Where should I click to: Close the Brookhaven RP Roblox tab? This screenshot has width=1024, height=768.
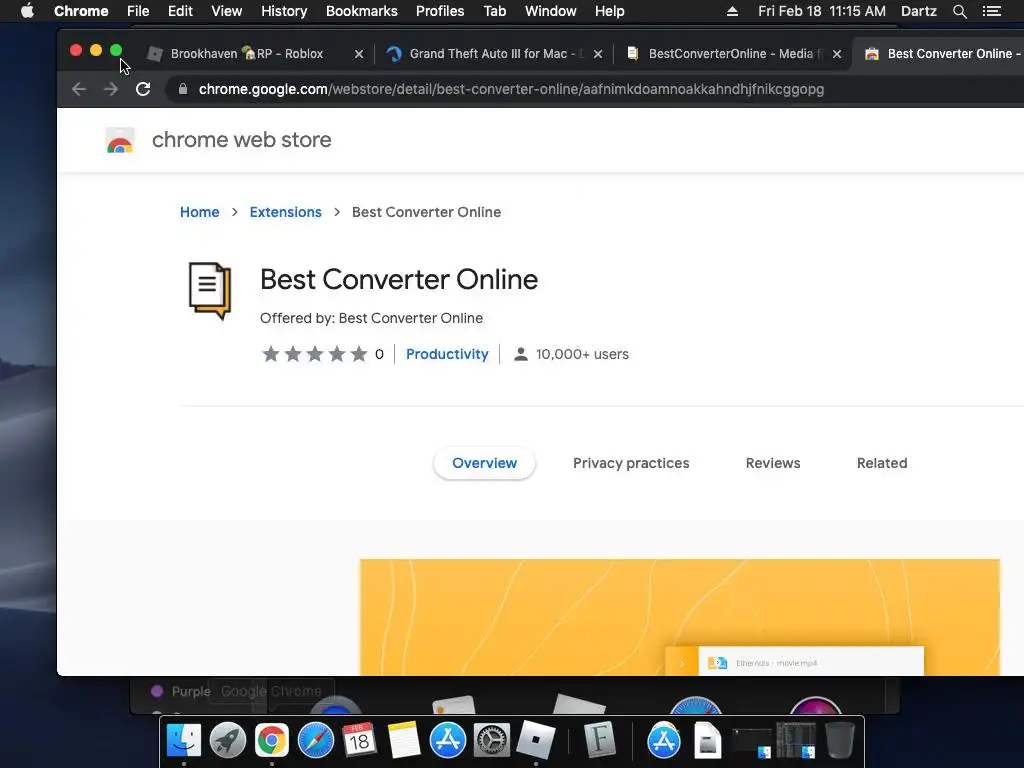pos(359,54)
